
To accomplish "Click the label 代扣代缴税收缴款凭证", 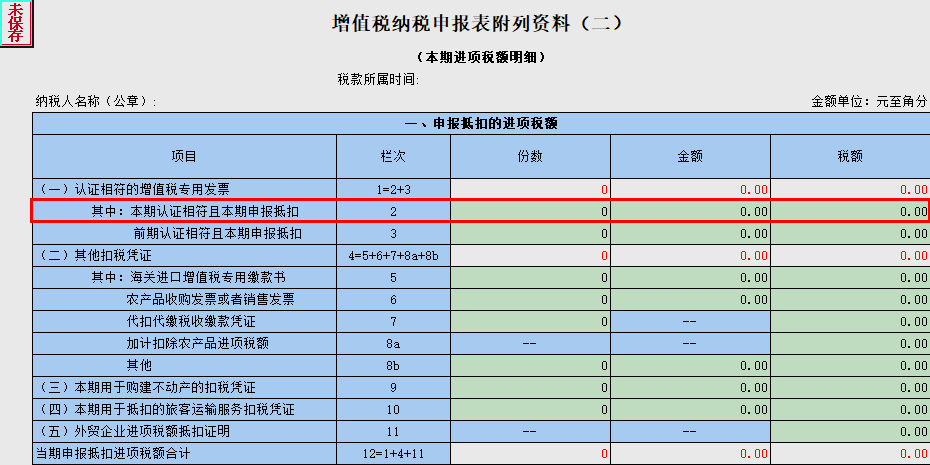I will 191,321.
